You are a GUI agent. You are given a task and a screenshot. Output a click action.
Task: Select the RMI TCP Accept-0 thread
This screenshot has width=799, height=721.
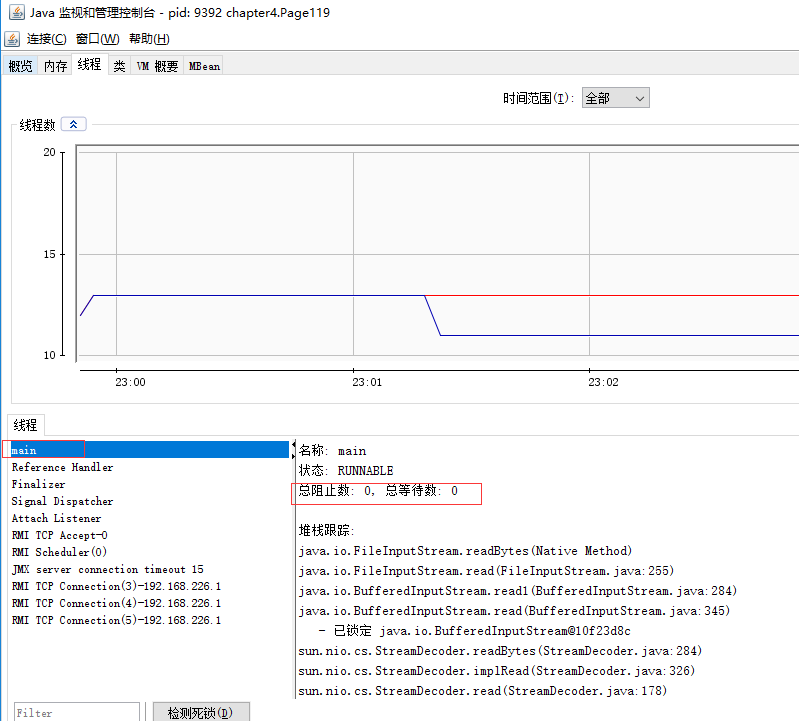click(x=60, y=535)
